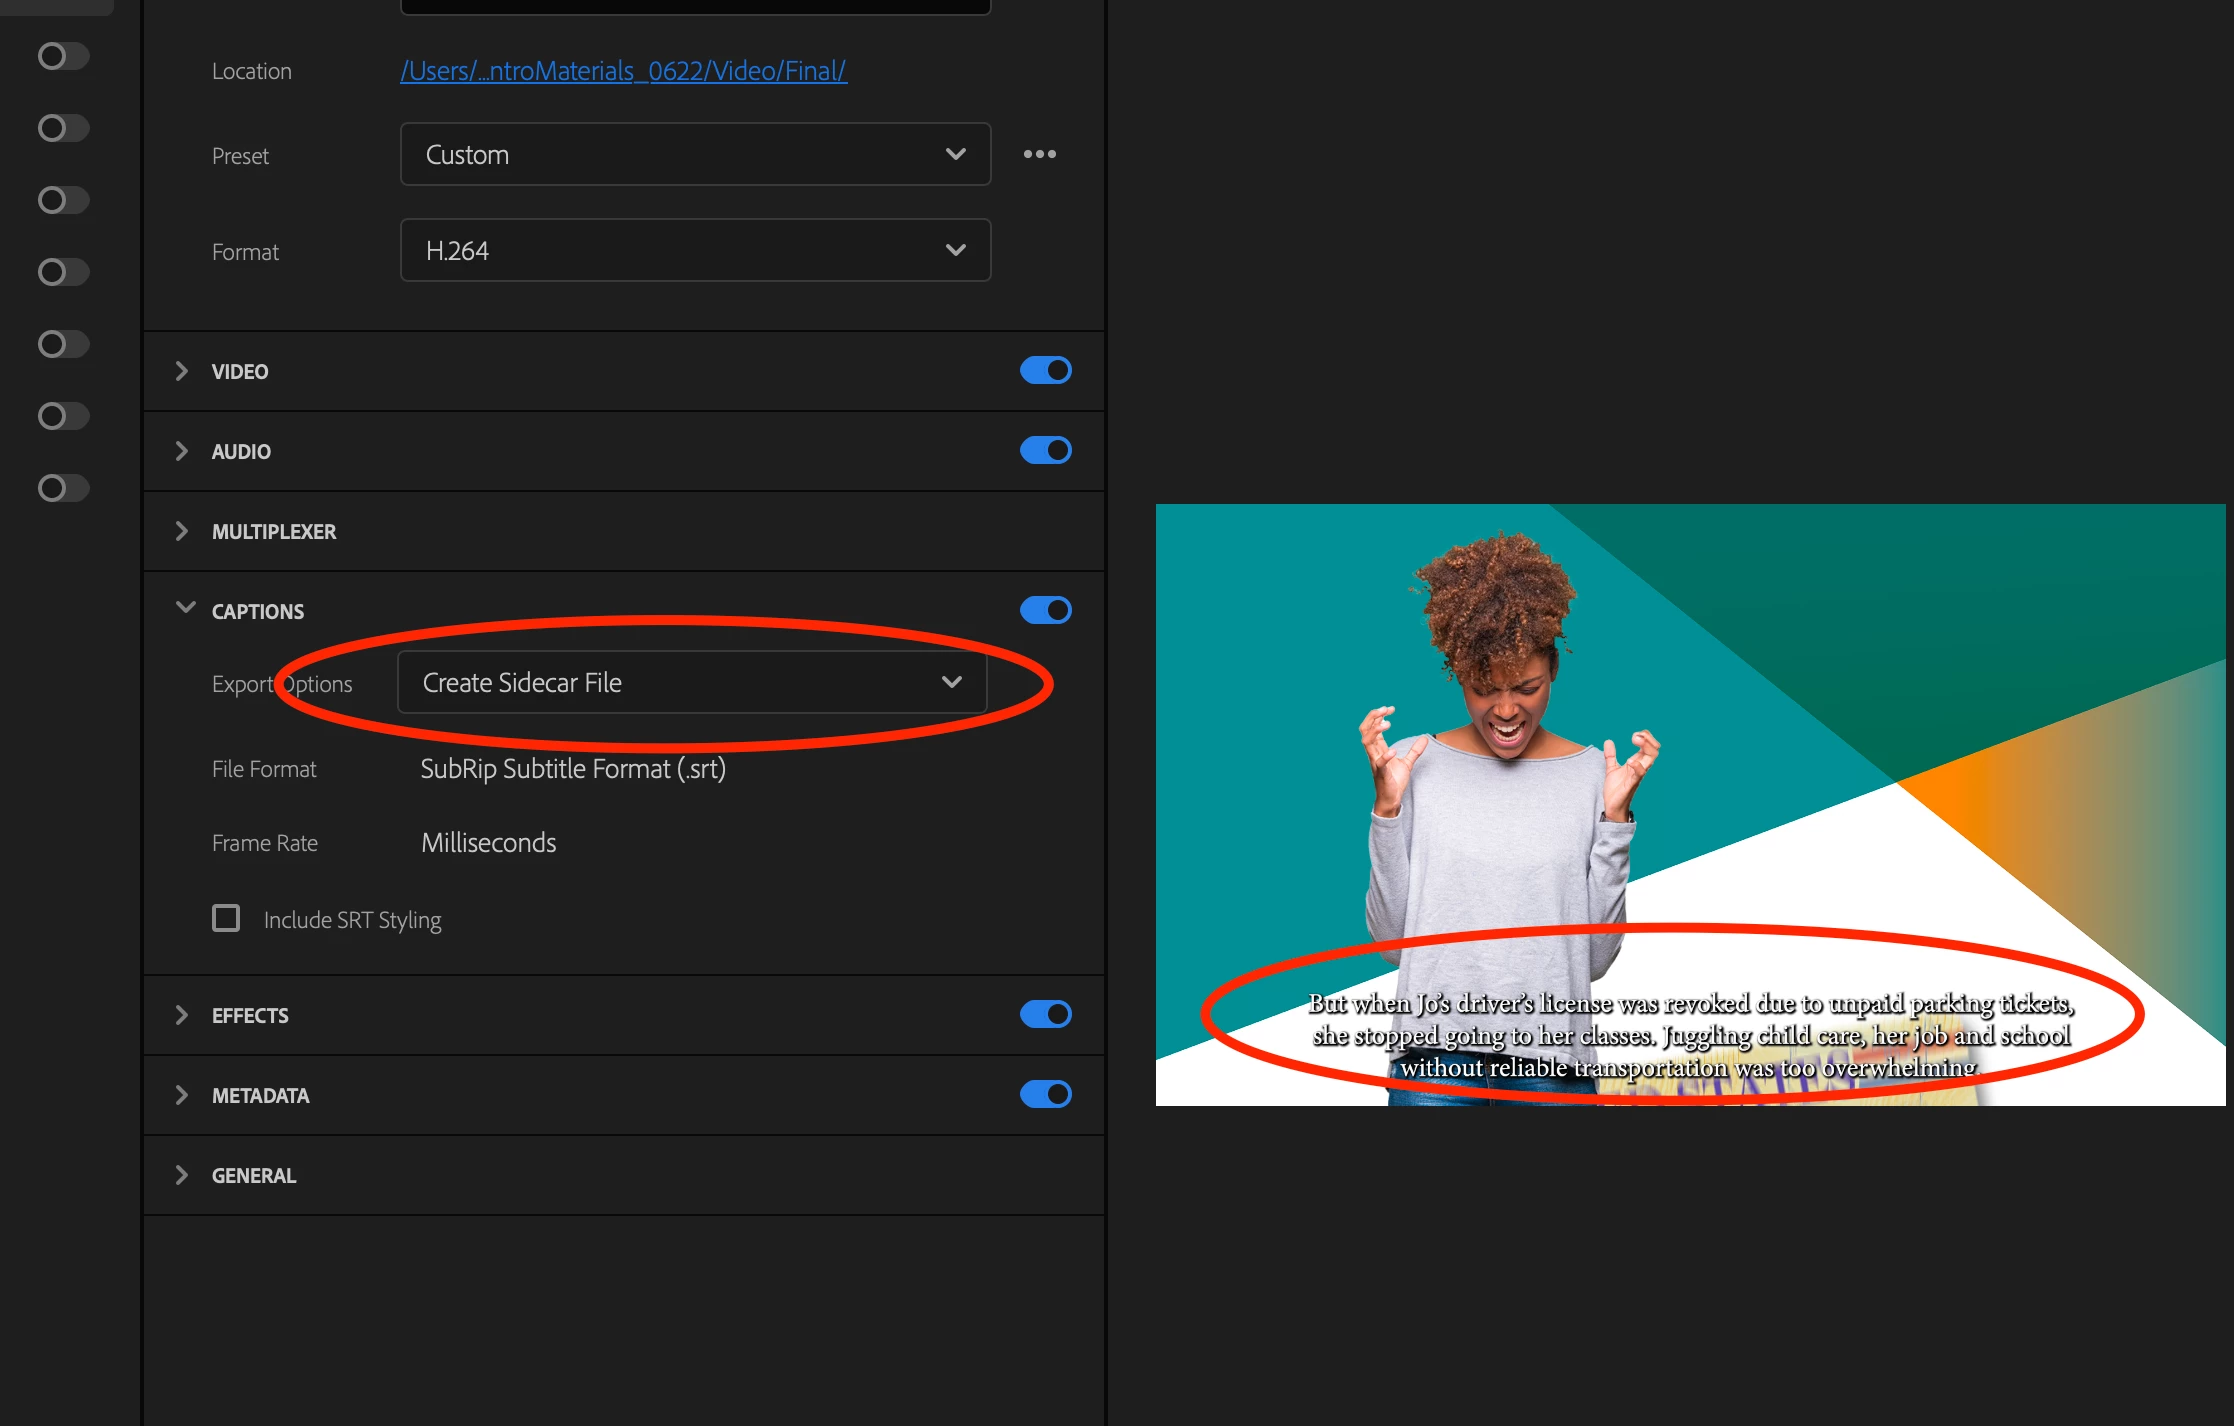Click the output Location file path link
The image size is (2234, 1426).
pyautogui.click(x=623, y=71)
